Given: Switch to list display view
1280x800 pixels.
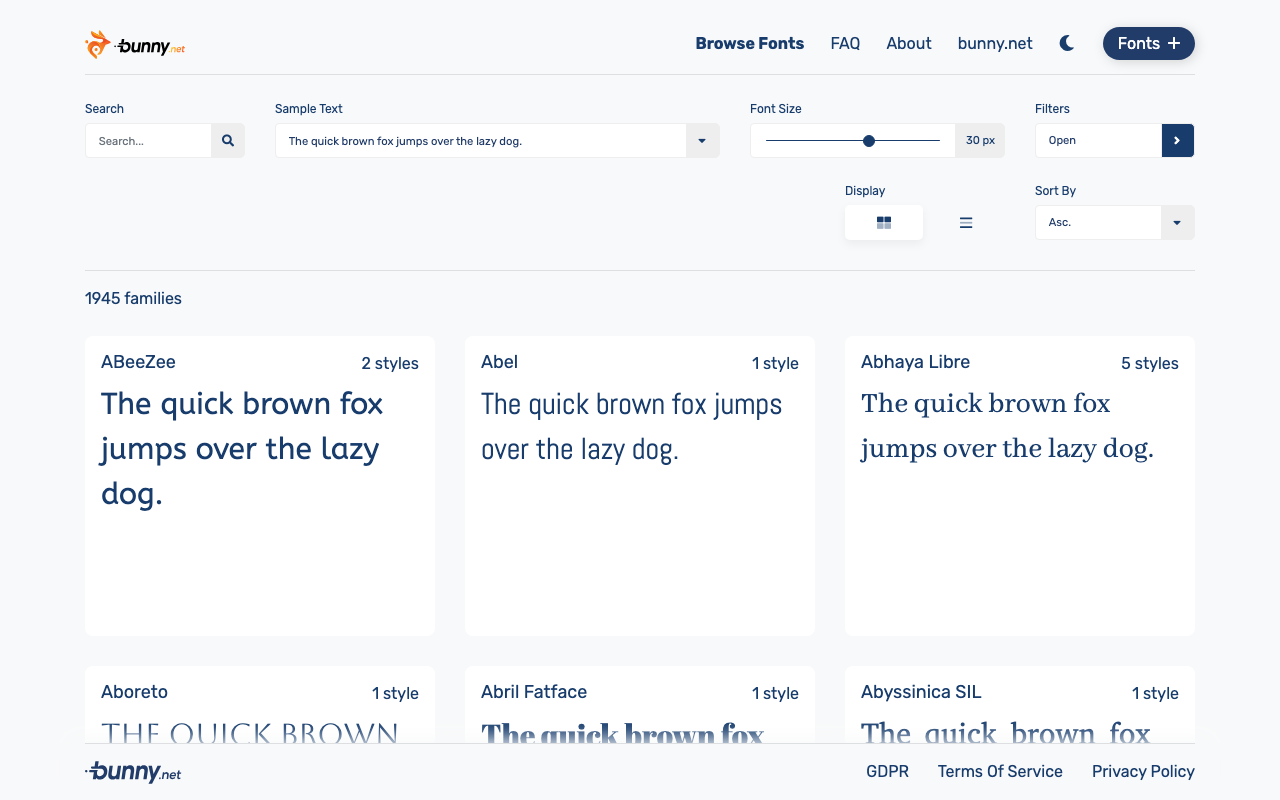Looking at the screenshot, I should click(x=966, y=222).
